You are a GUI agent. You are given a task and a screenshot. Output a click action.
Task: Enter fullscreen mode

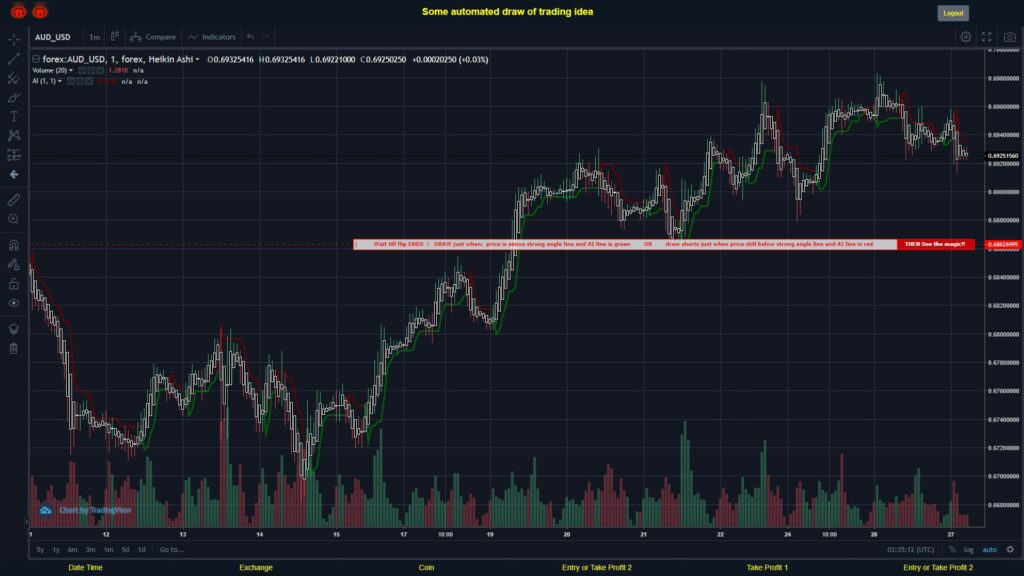(x=987, y=37)
